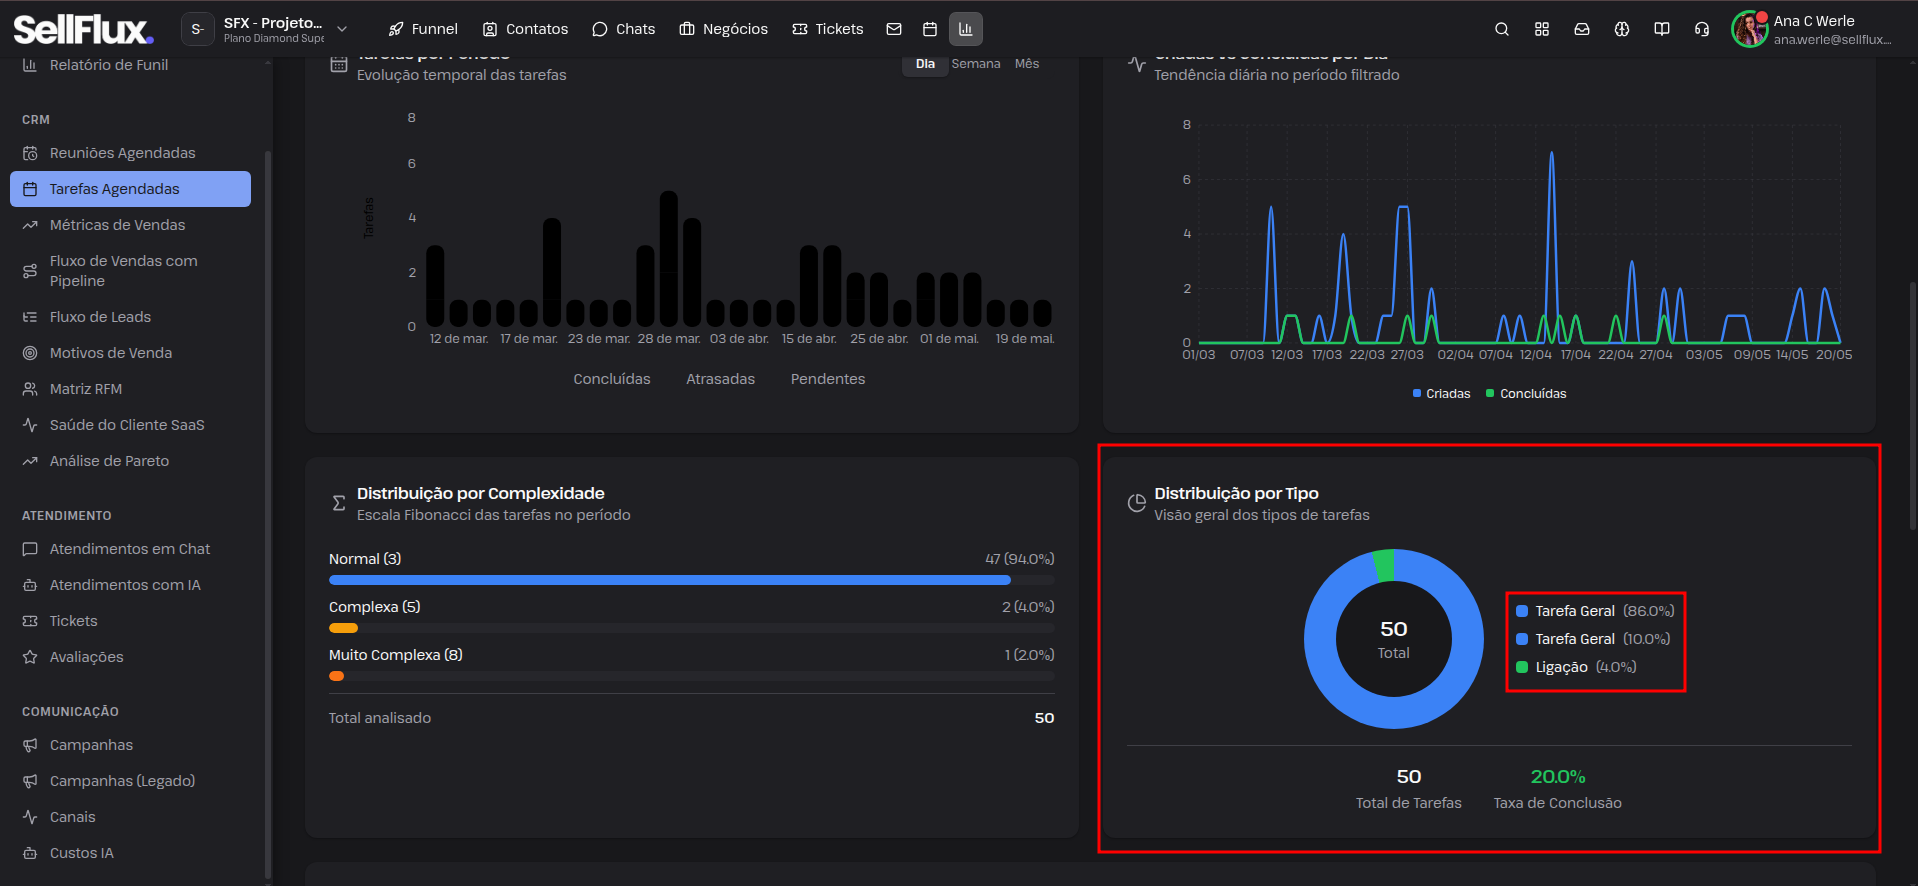Open the calendar icon in top navigation
Image resolution: width=1918 pixels, height=886 pixels.
[x=930, y=29]
